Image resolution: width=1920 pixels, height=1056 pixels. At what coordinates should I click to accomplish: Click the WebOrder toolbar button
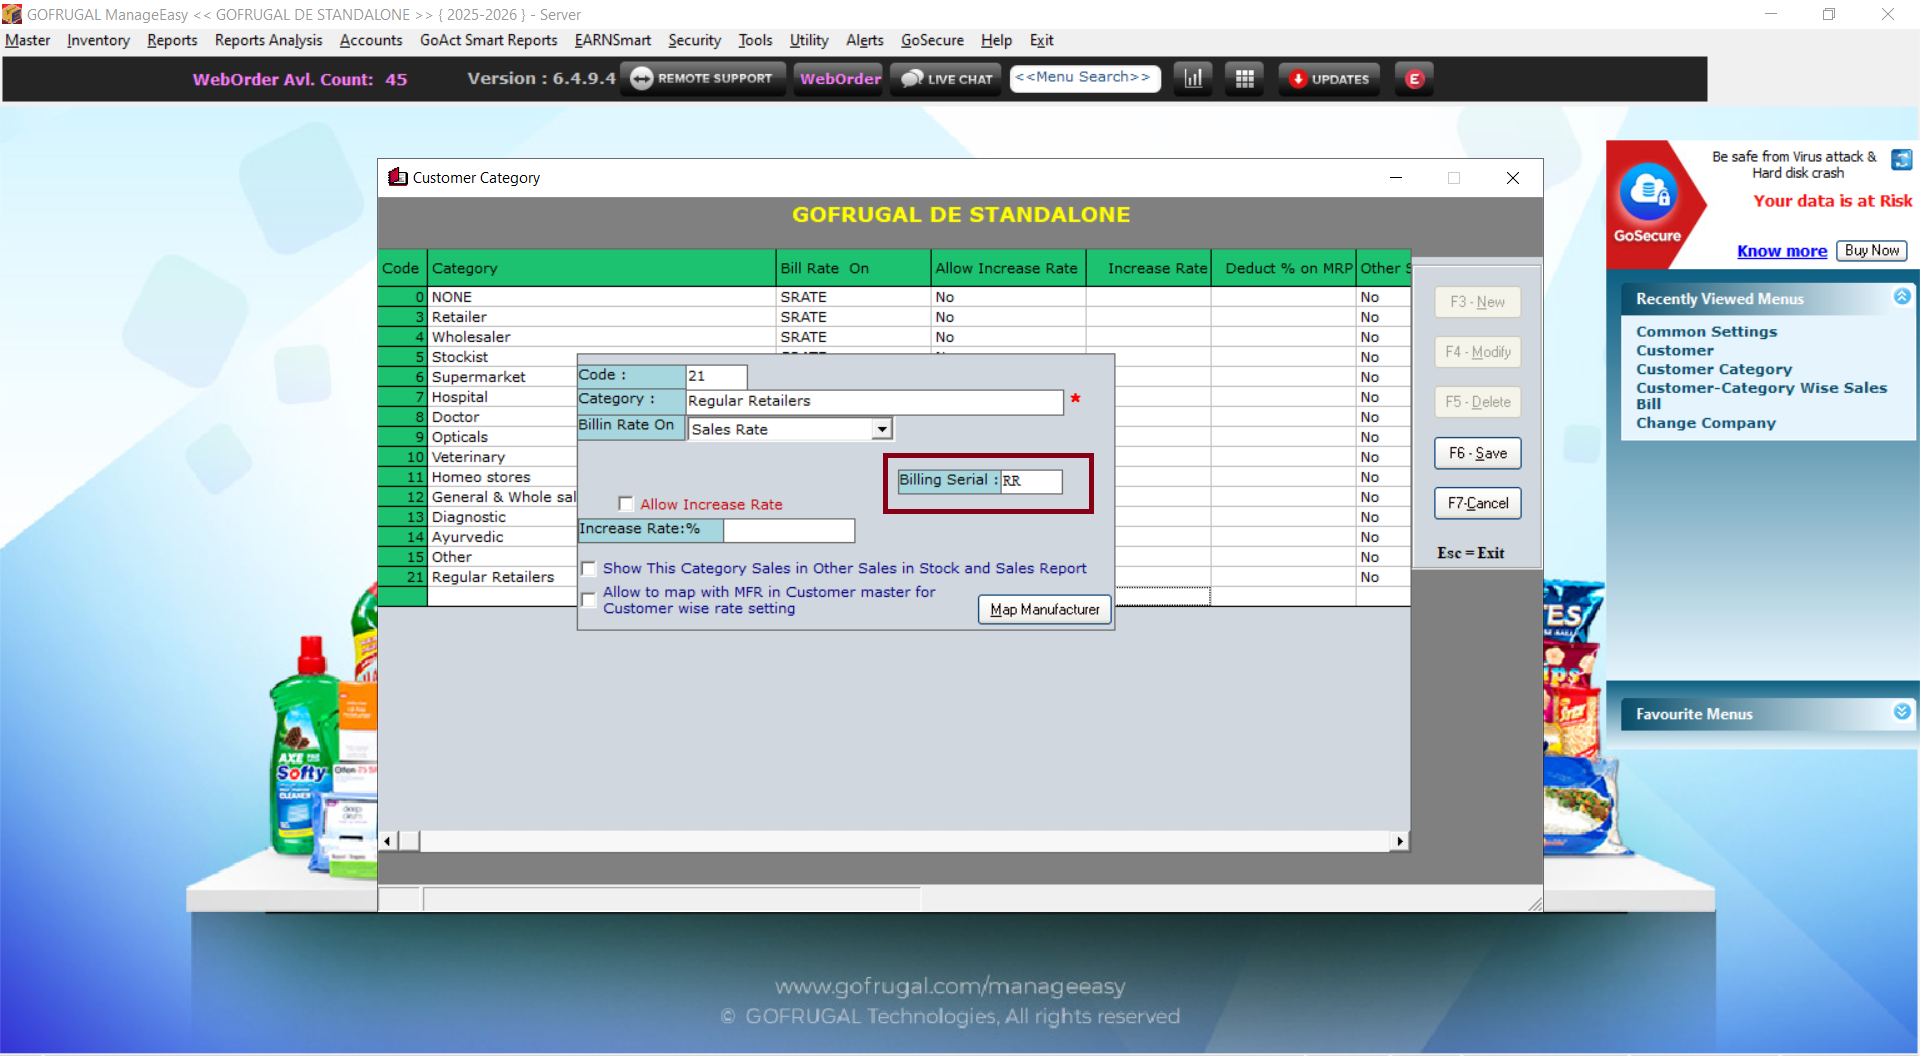(840, 79)
